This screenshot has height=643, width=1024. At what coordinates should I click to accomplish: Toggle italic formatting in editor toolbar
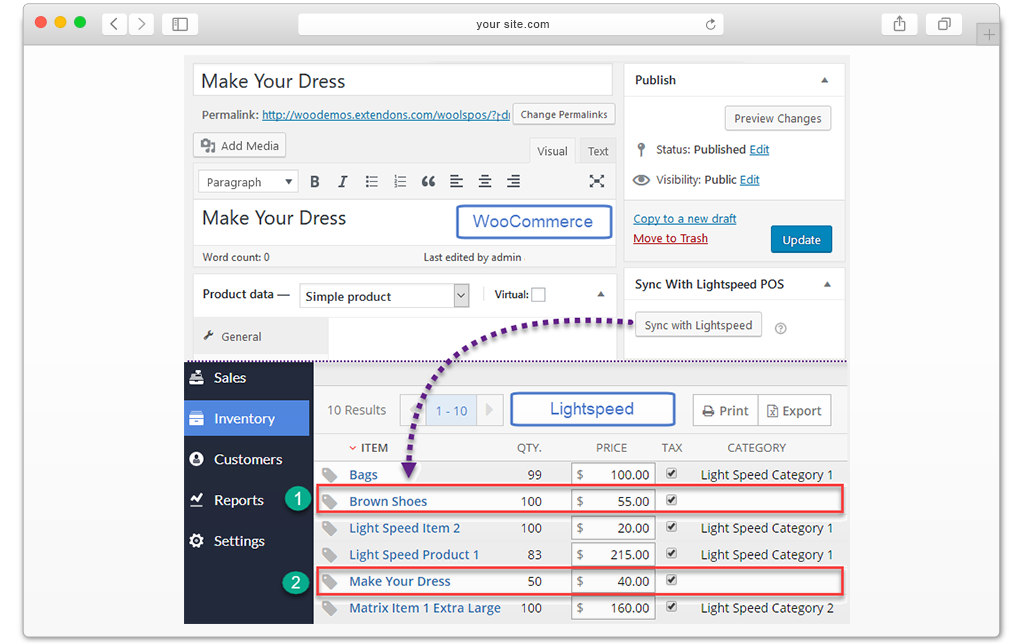point(343,182)
